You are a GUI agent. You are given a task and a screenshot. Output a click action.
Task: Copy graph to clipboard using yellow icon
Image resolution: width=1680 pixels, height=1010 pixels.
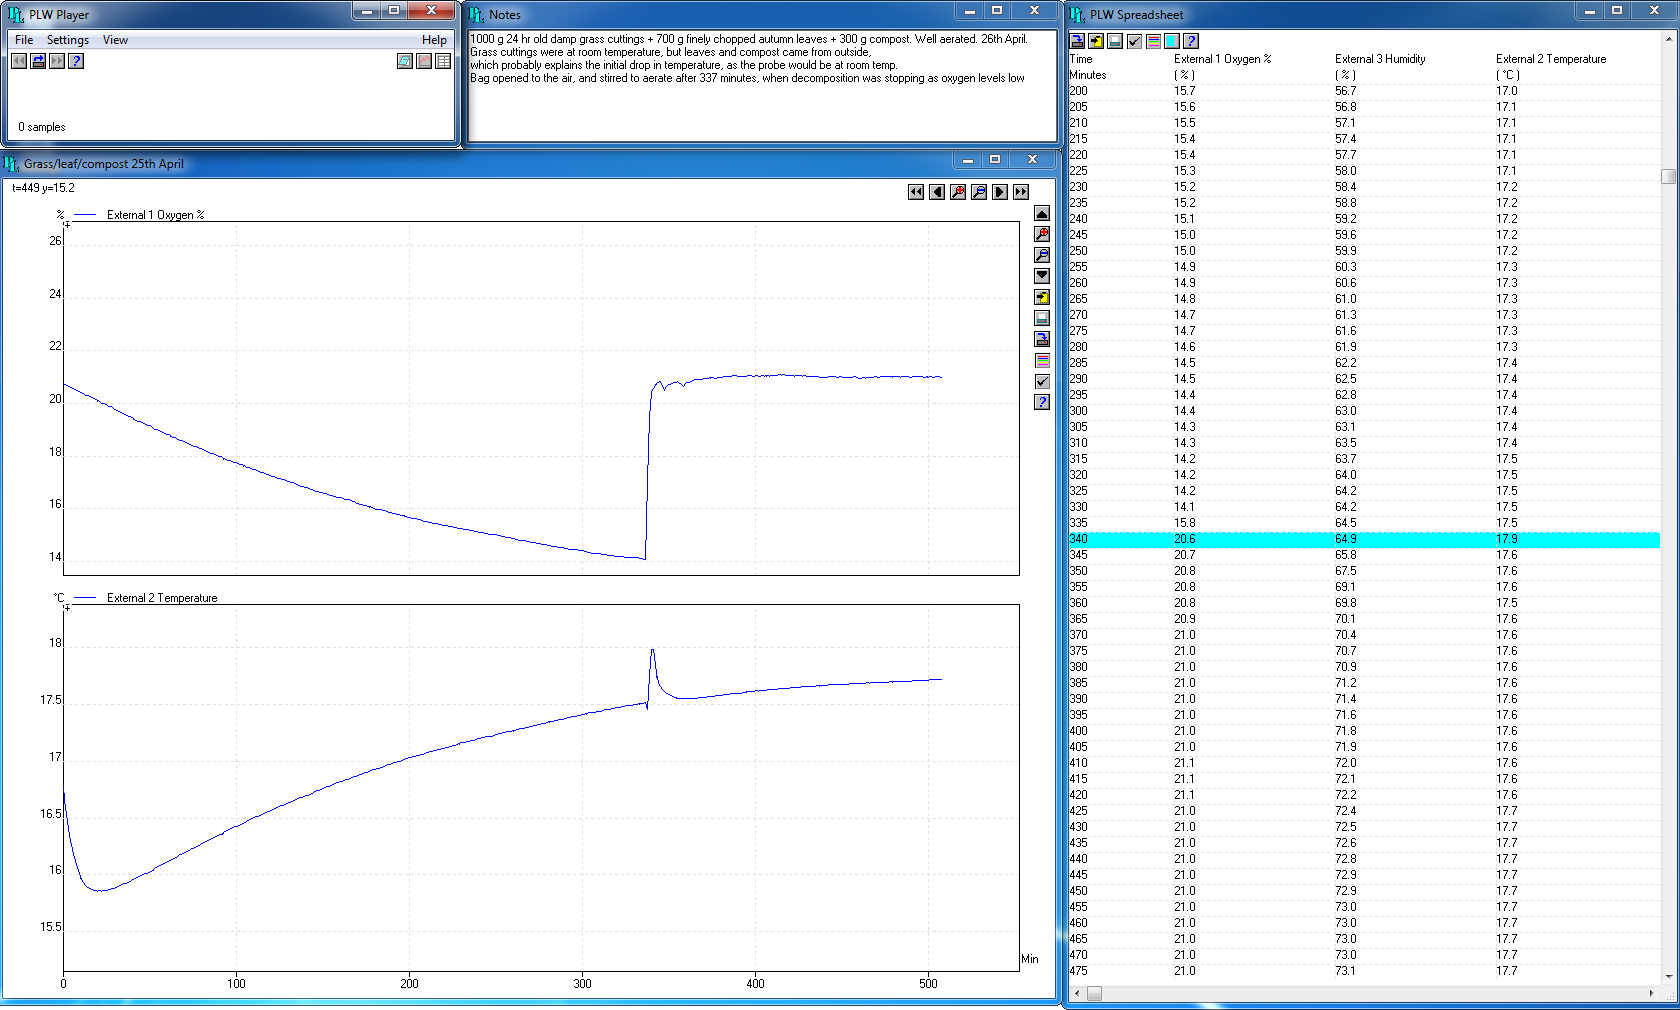tap(1042, 297)
